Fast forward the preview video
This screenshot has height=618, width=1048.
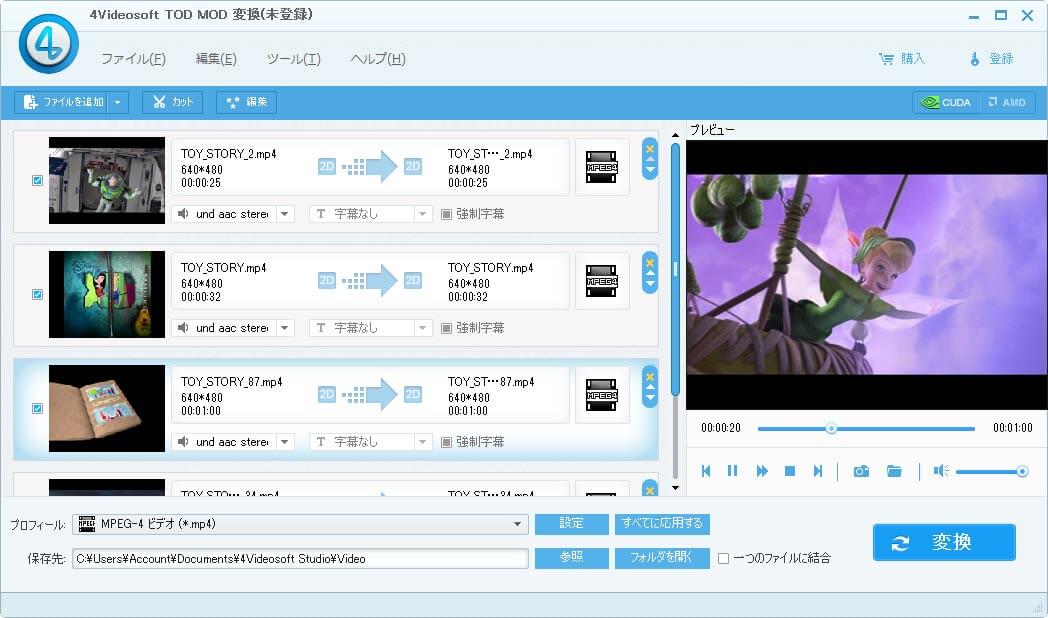761,471
